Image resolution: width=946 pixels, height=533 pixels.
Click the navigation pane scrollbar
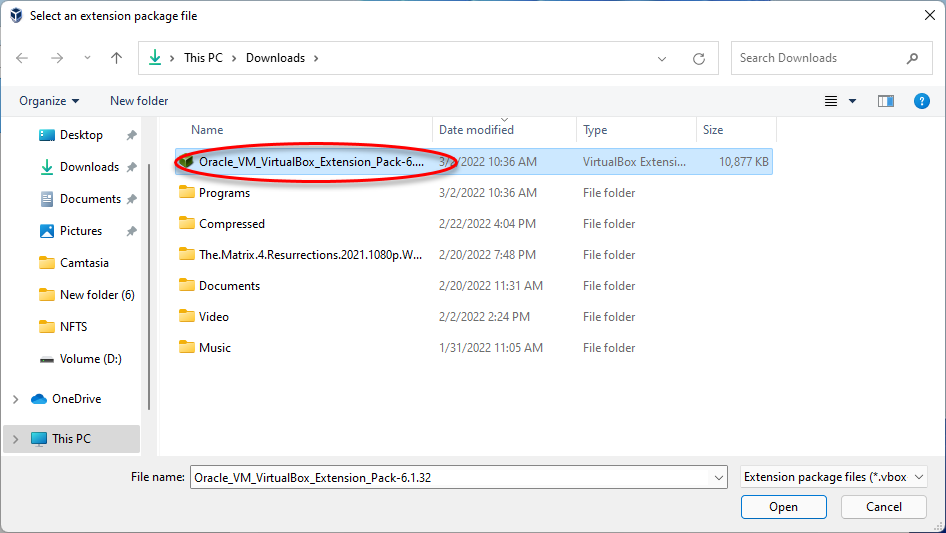pyautogui.click(x=149, y=287)
